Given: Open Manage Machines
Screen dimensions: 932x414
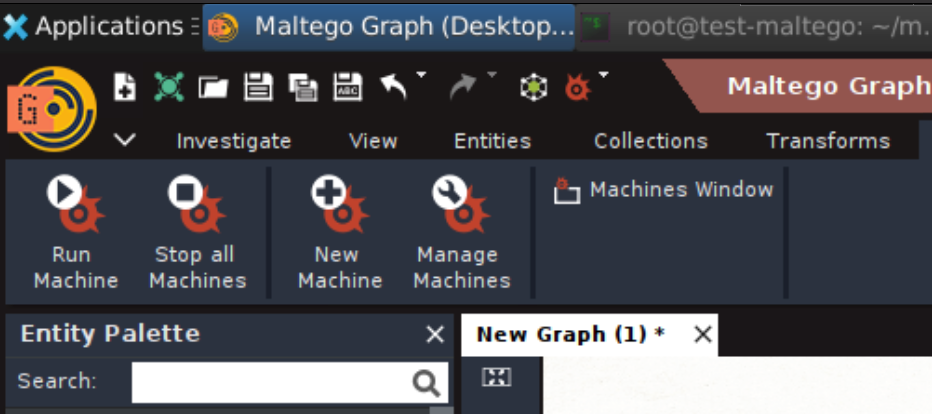Looking at the screenshot, I should [462, 233].
